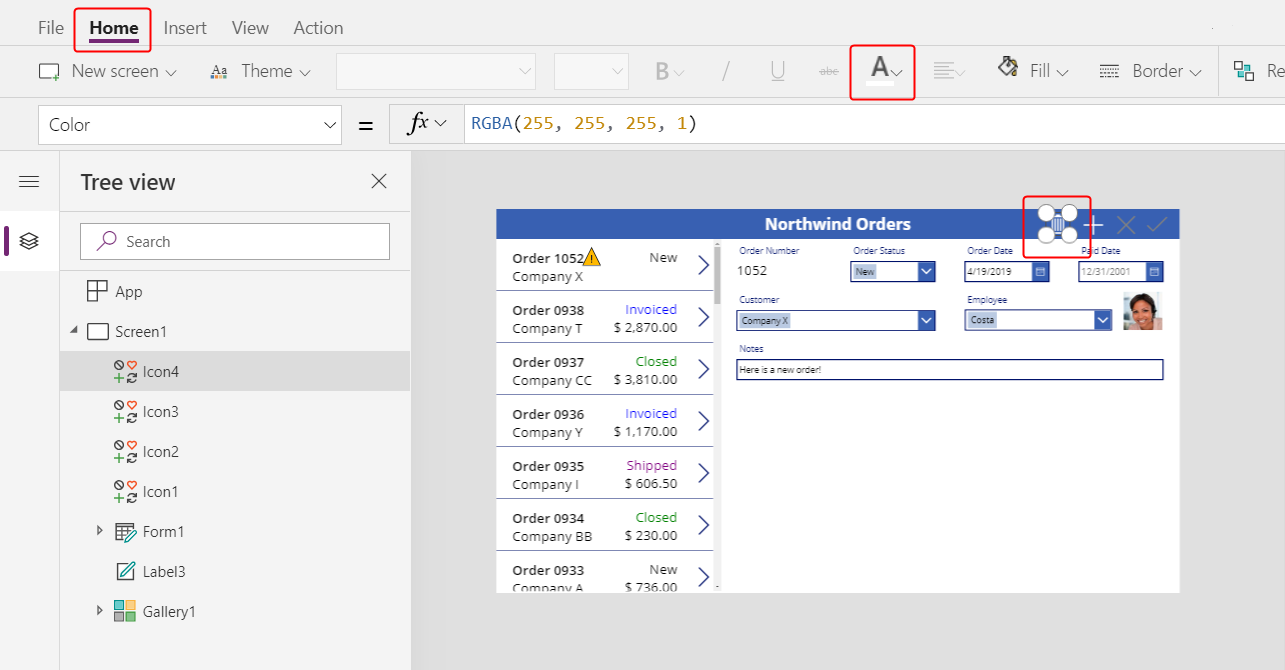Click the Reorder icon in toolbar
Viewport: 1285px width, 670px height.
pyautogui.click(x=1244, y=71)
